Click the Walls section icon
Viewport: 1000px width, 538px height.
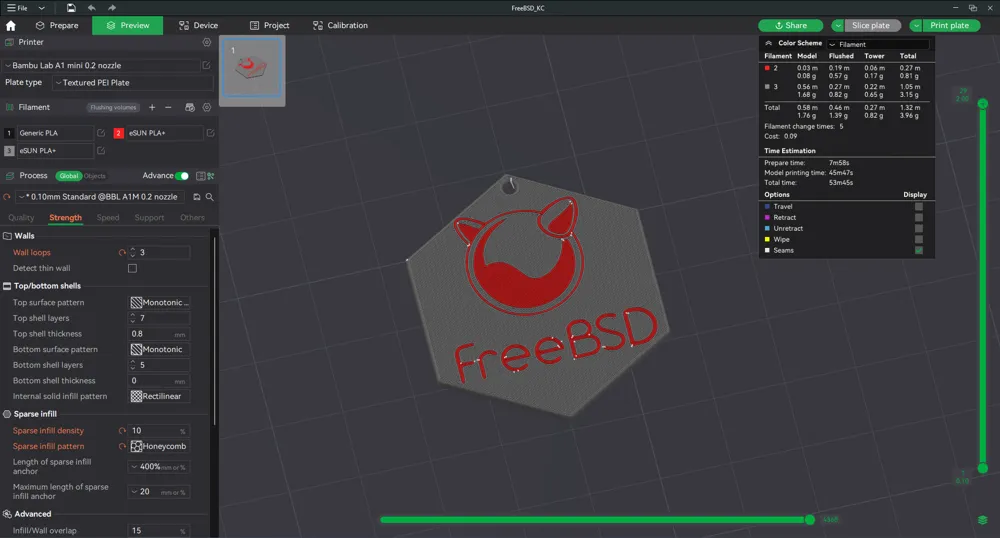(x=8, y=236)
